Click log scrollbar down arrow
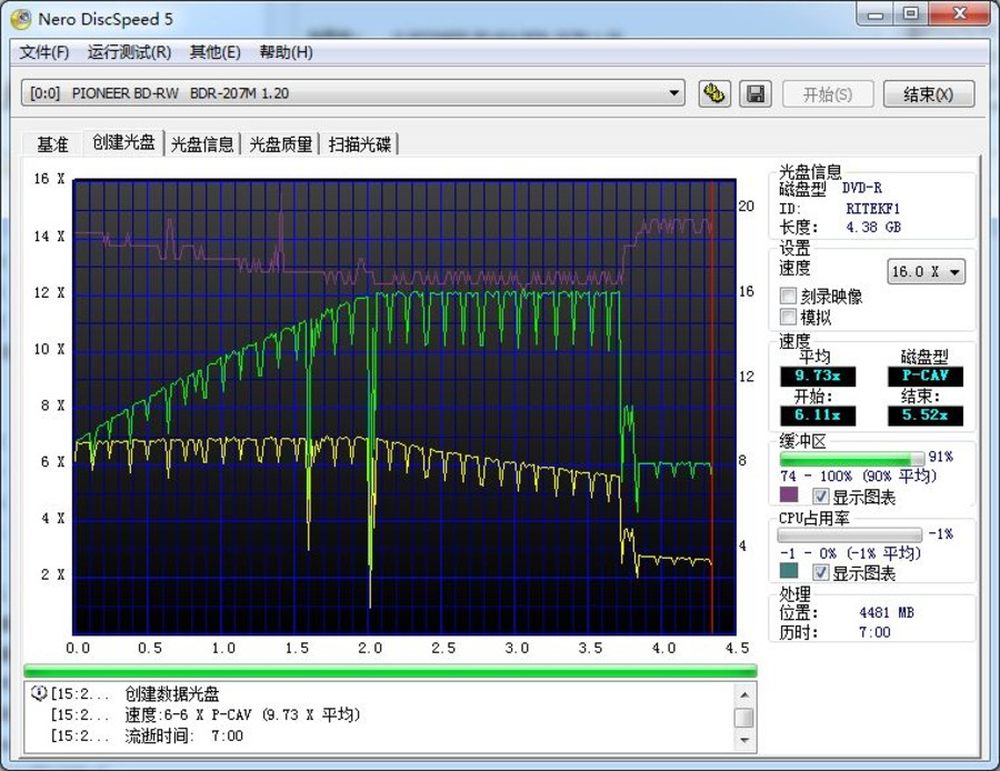 click(744, 740)
